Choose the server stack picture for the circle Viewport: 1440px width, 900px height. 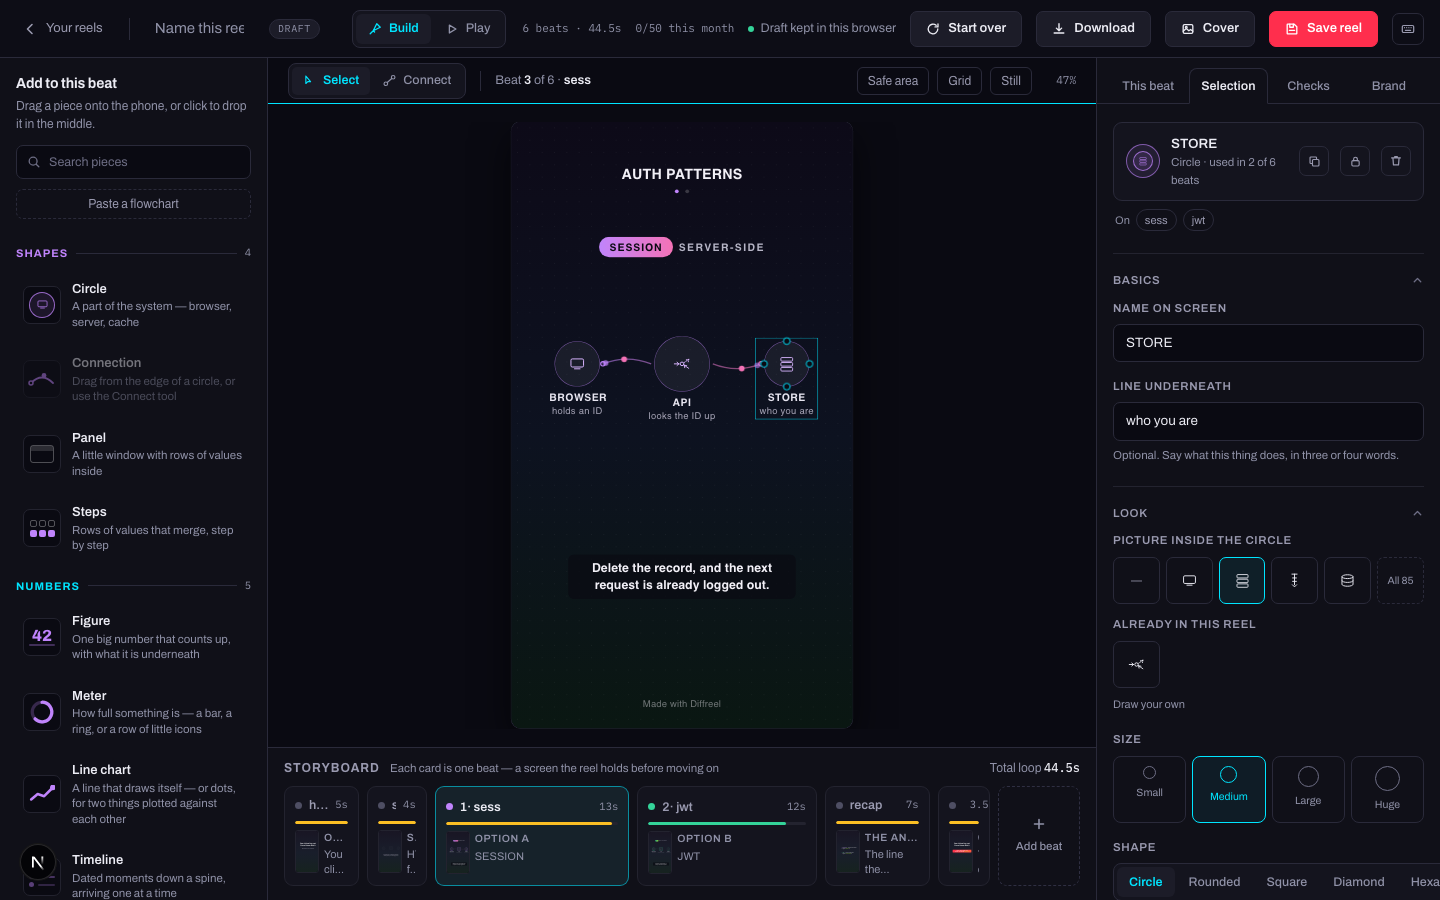(1242, 580)
